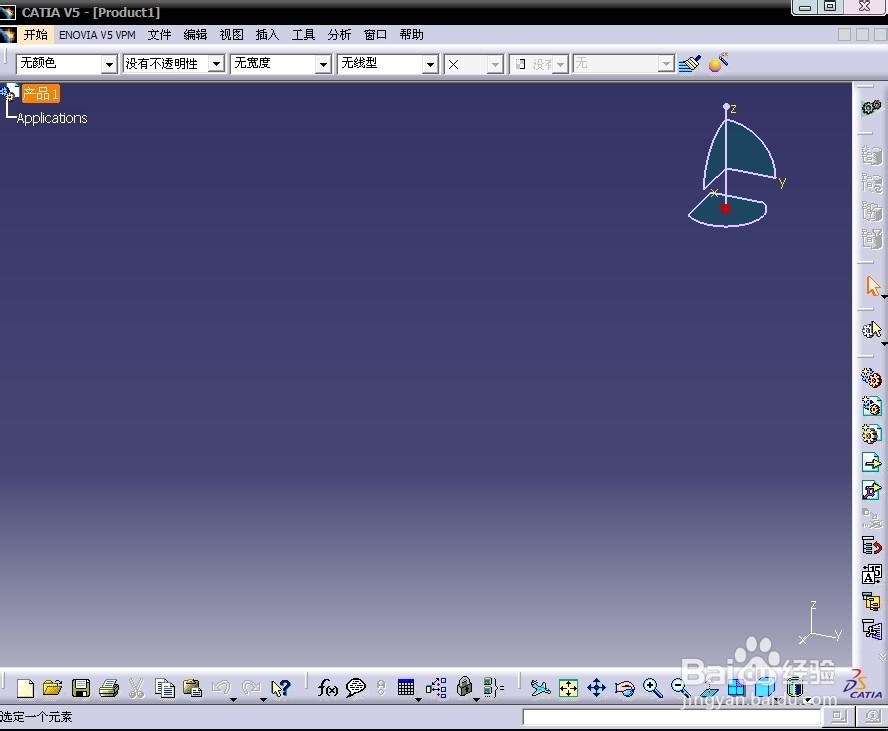Screen dimensions: 888x731
Task: Open the Redo history dropdown arrow
Action: point(263,700)
